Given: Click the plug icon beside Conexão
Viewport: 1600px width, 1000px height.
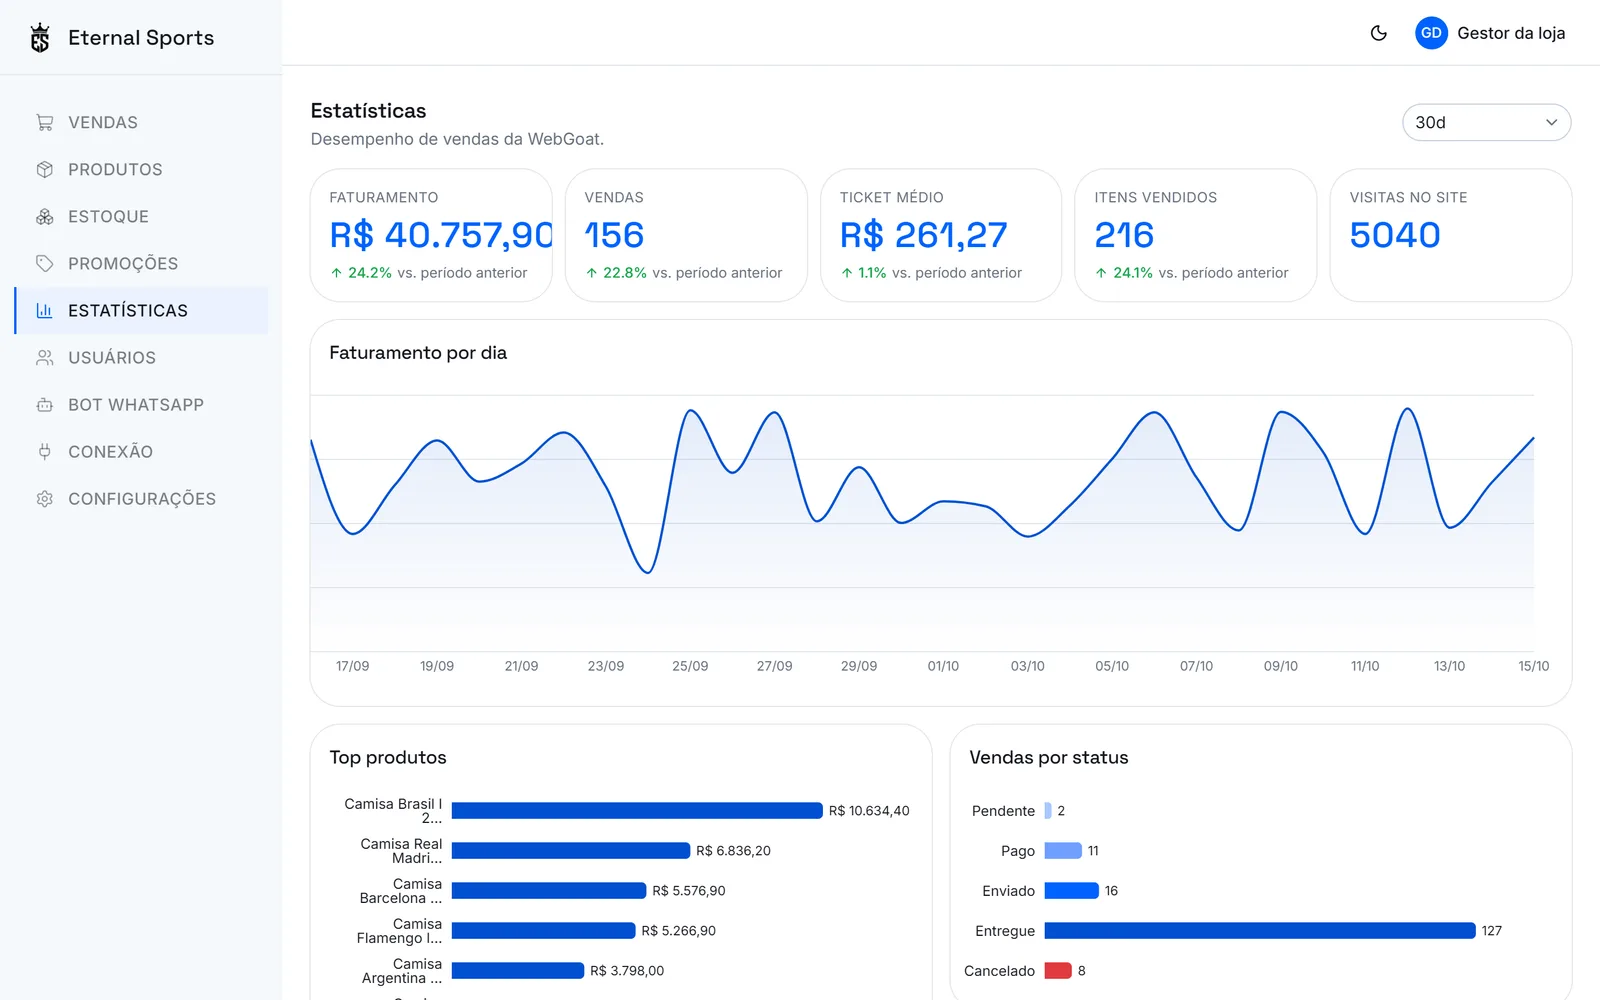Looking at the screenshot, I should 45,452.
